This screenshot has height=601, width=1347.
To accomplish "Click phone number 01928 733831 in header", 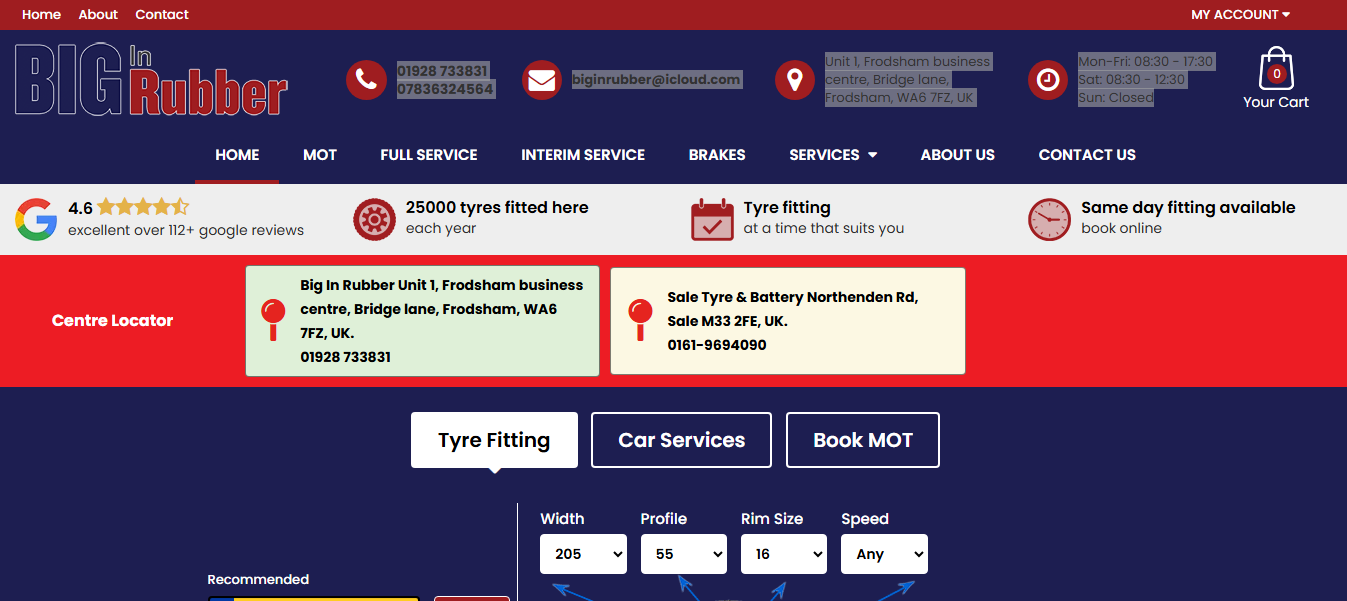I will (x=443, y=71).
